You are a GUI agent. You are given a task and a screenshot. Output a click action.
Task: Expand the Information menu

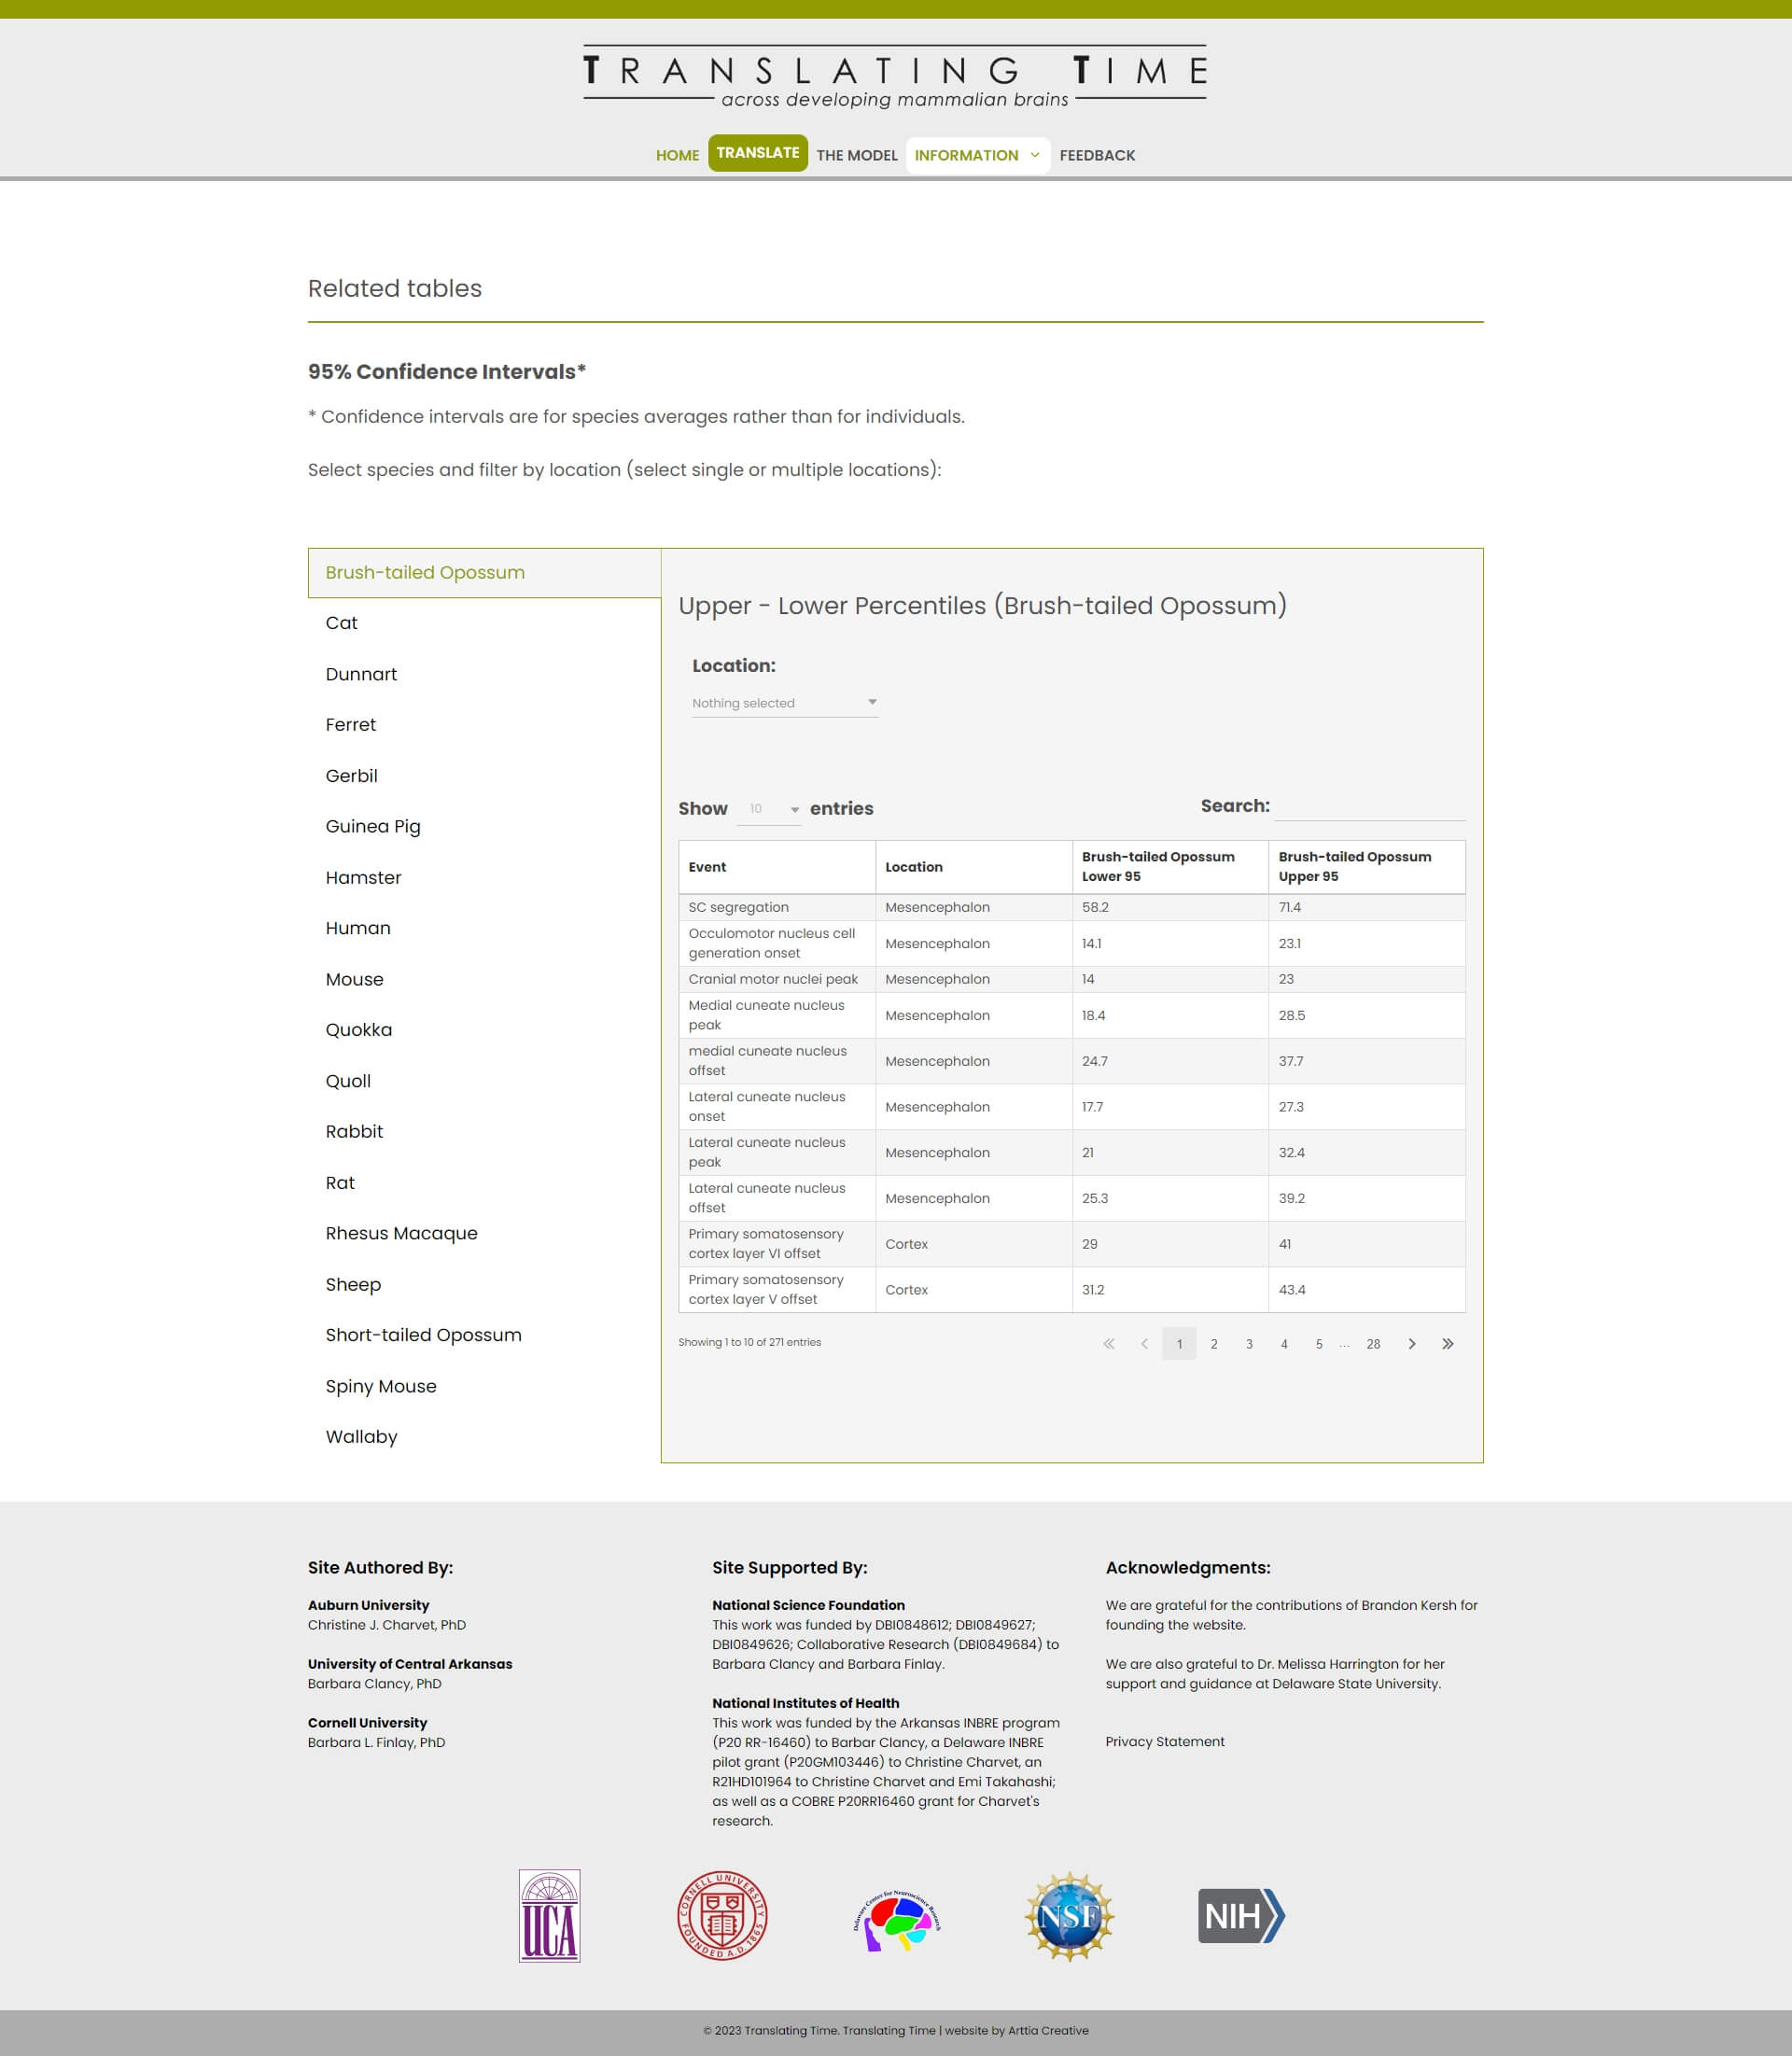point(977,155)
